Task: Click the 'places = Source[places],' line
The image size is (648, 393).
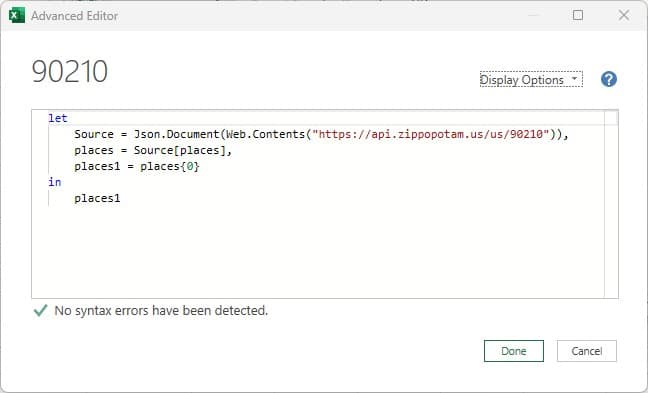Action: point(153,150)
